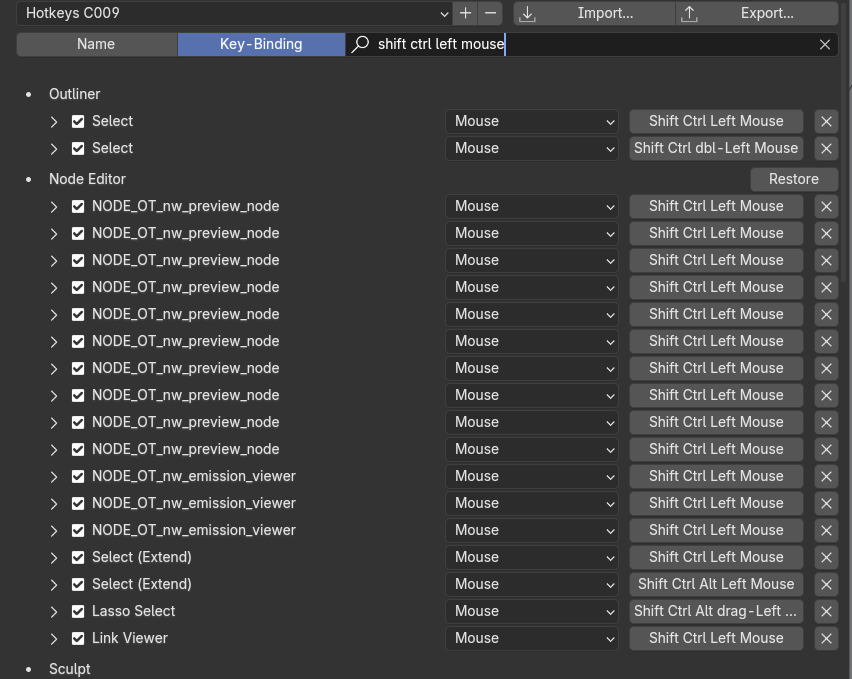Open the Hotkeys C009 preset dropdown
The image size is (852, 679).
234,13
